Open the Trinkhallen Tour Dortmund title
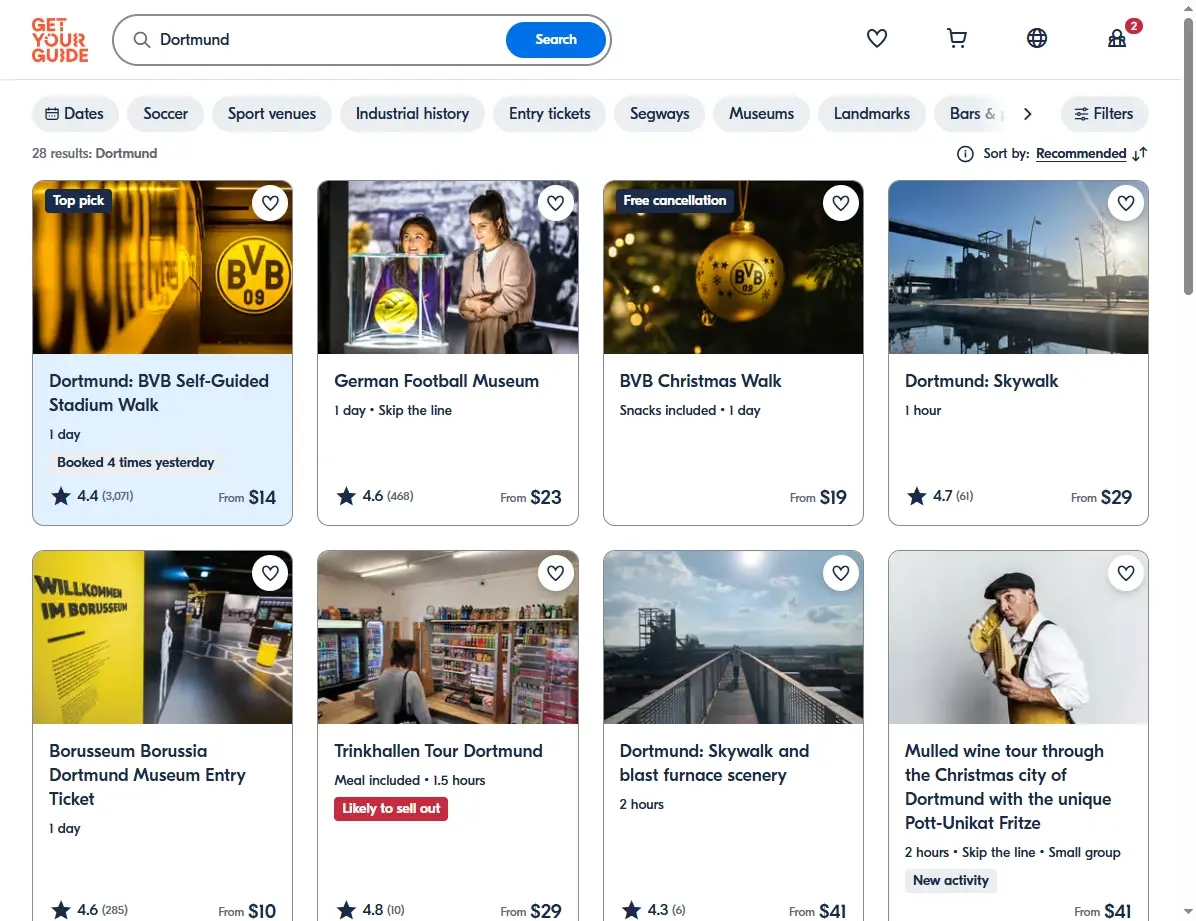 (x=438, y=751)
